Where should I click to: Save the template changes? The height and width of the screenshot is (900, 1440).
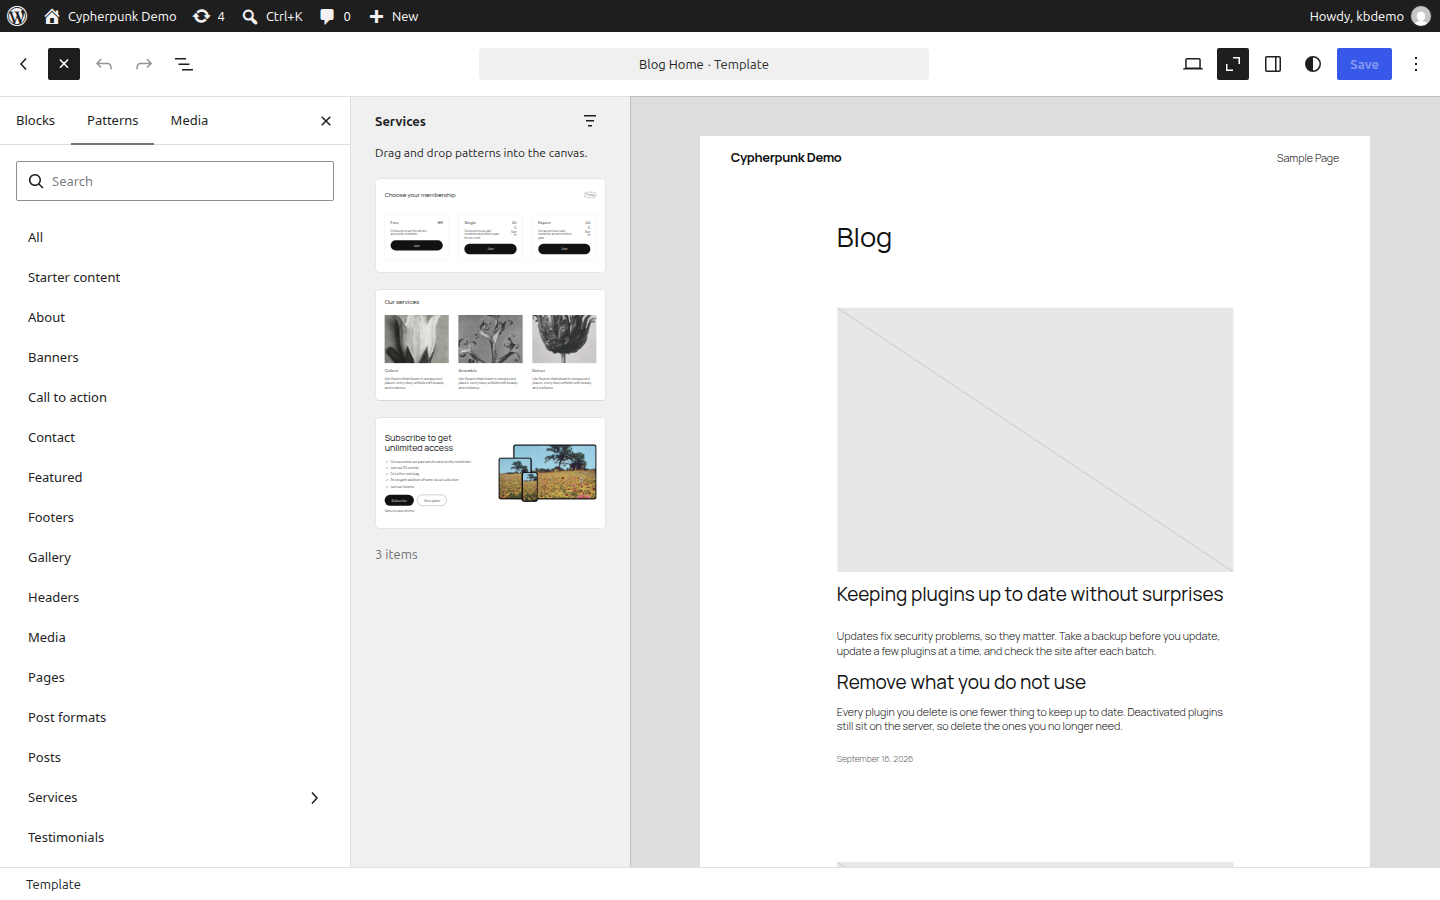pyautogui.click(x=1364, y=64)
